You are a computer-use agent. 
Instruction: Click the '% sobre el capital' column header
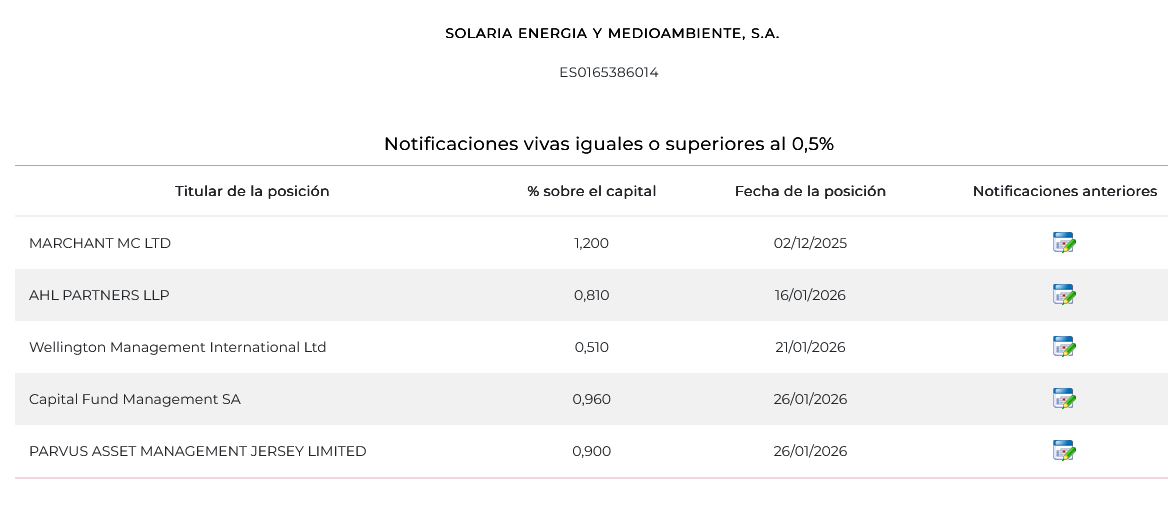click(x=592, y=191)
